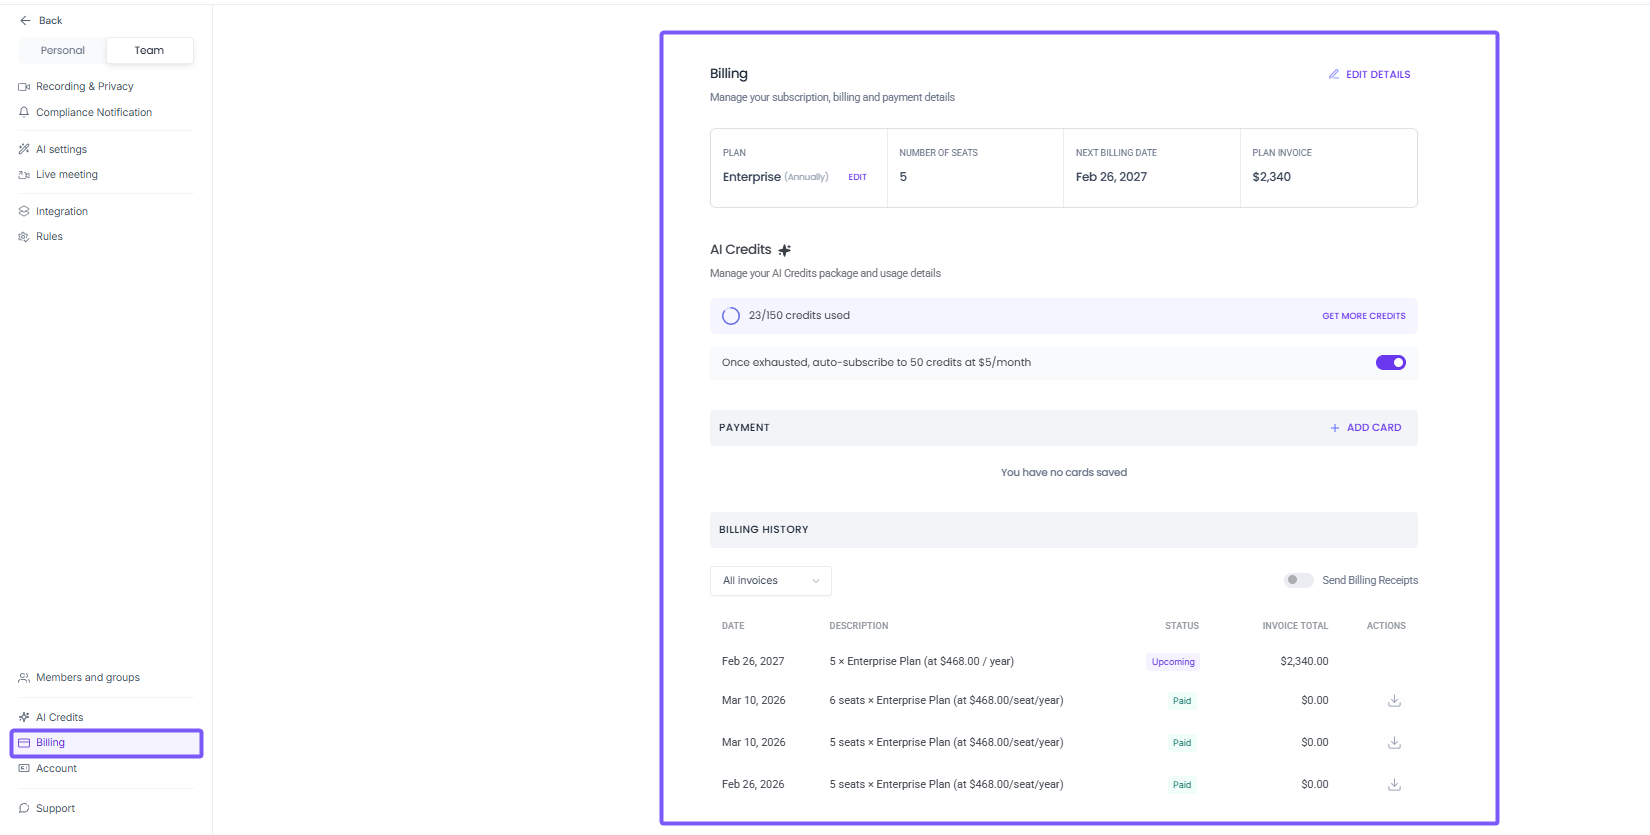Open the Integration section
The width and height of the screenshot is (1650, 835).
point(61,212)
